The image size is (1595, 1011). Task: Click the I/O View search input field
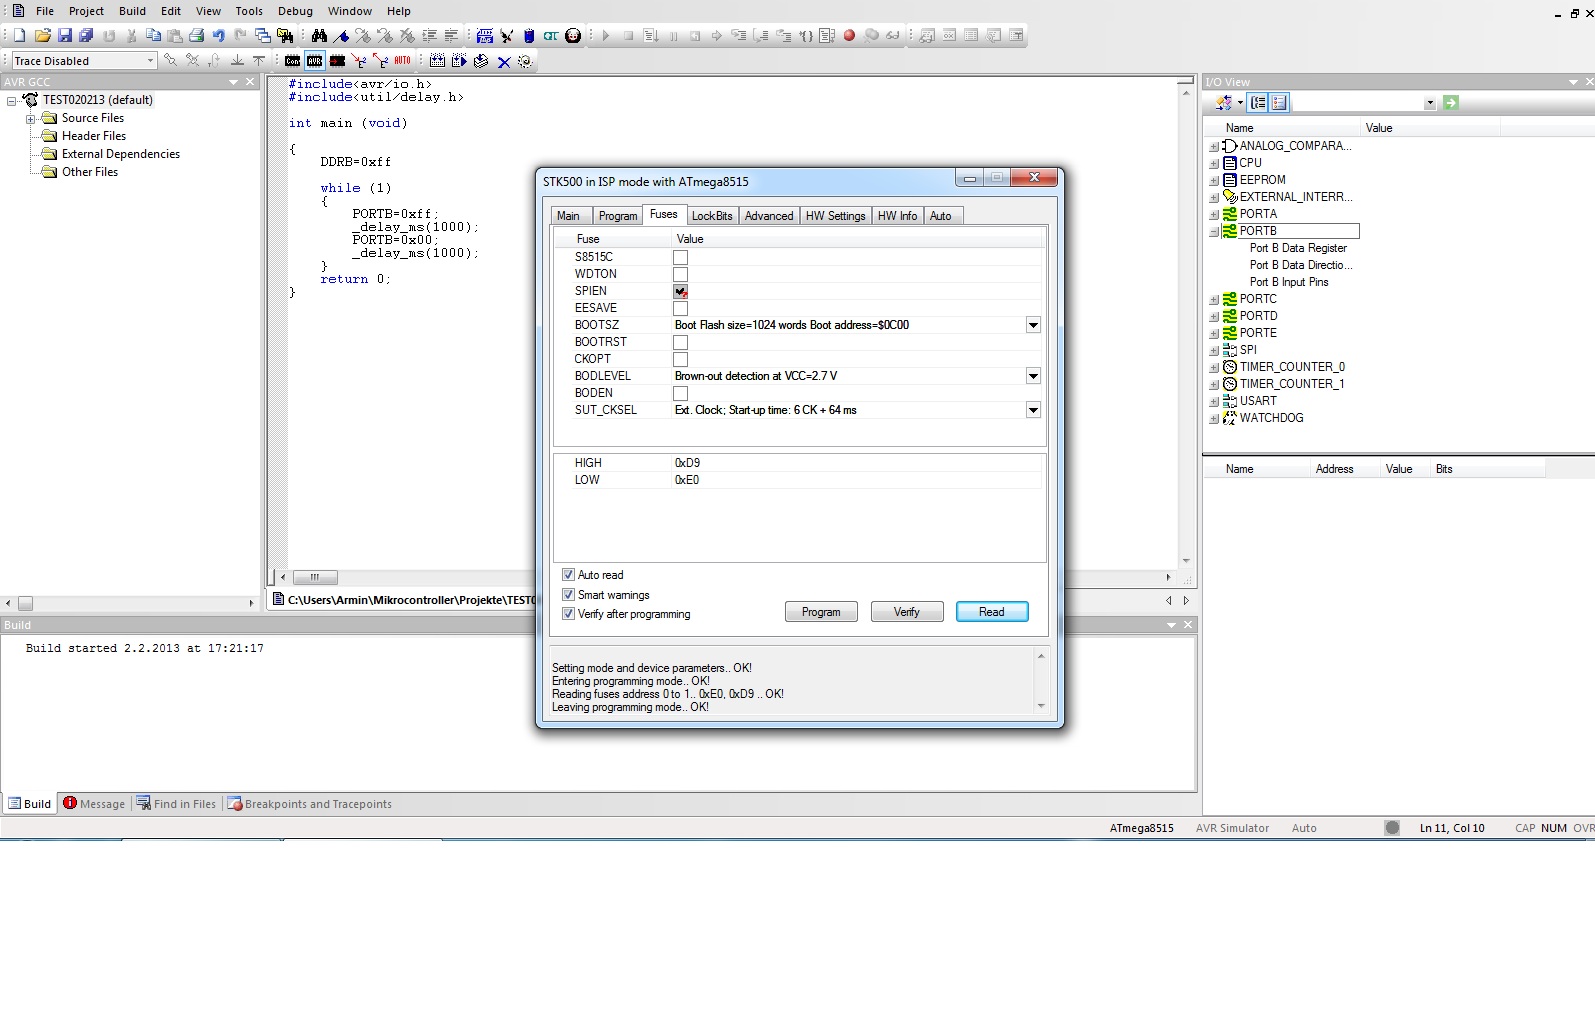click(x=1364, y=102)
